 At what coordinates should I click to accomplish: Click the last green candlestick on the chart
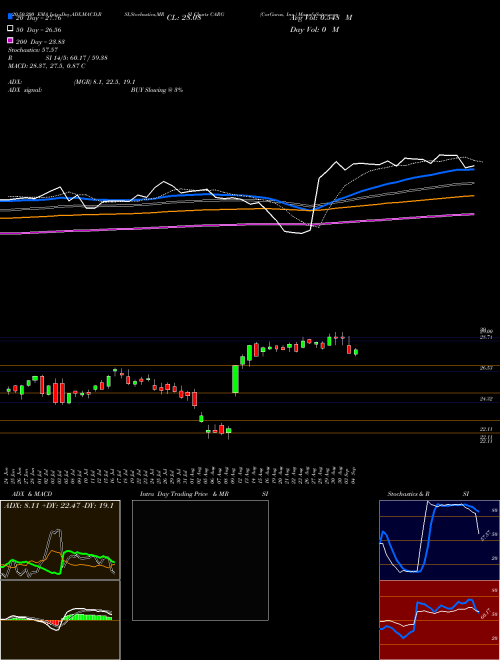tap(356, 352)
